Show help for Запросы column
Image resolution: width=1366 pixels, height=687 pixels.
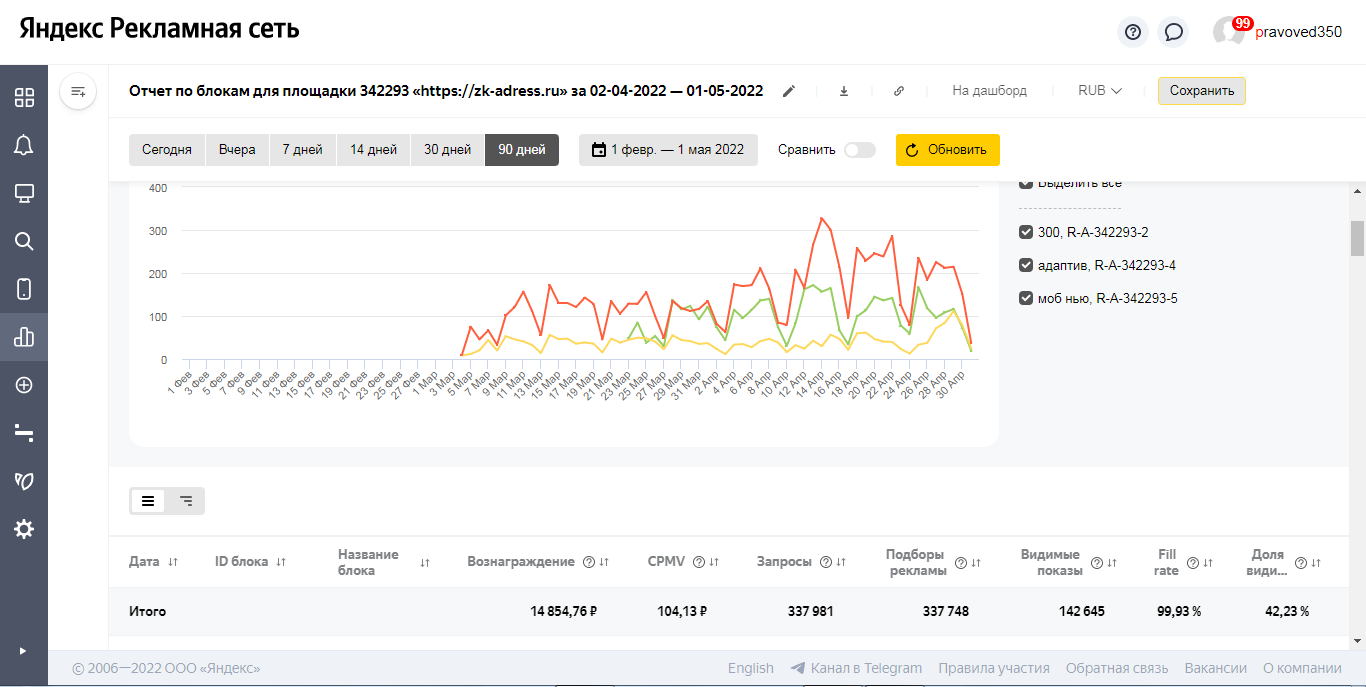[826, 562]
